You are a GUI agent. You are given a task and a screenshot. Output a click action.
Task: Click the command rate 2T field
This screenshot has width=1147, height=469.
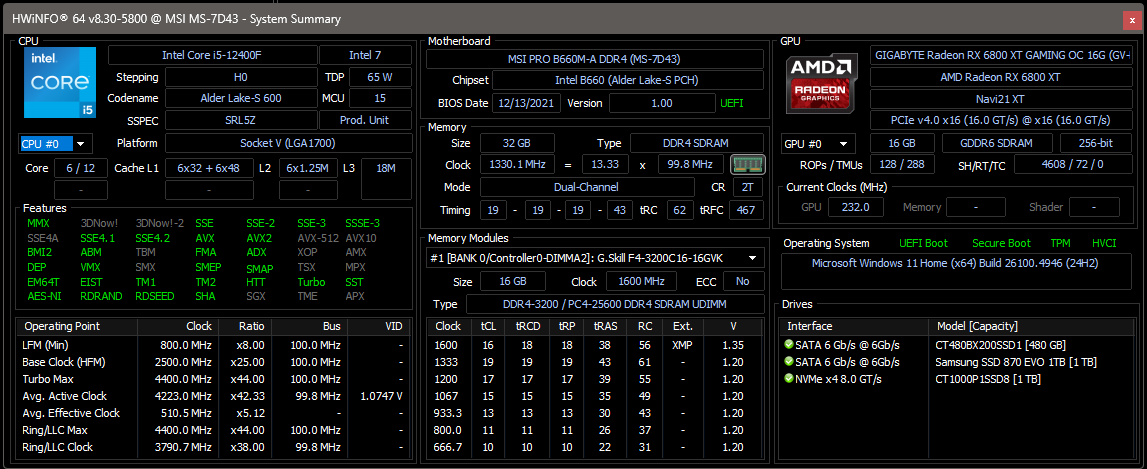748,187
